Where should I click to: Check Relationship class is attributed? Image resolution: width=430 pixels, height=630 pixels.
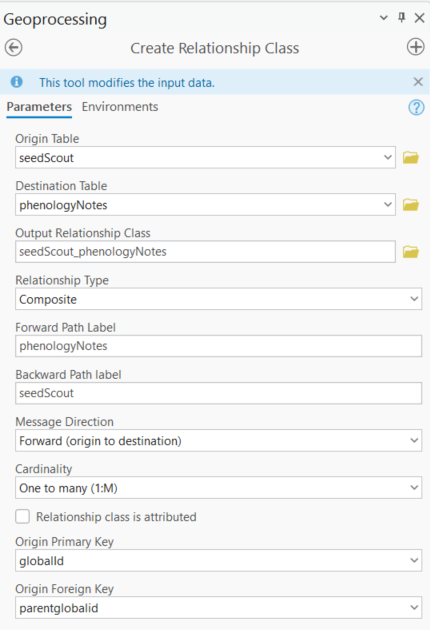(23, 516)
